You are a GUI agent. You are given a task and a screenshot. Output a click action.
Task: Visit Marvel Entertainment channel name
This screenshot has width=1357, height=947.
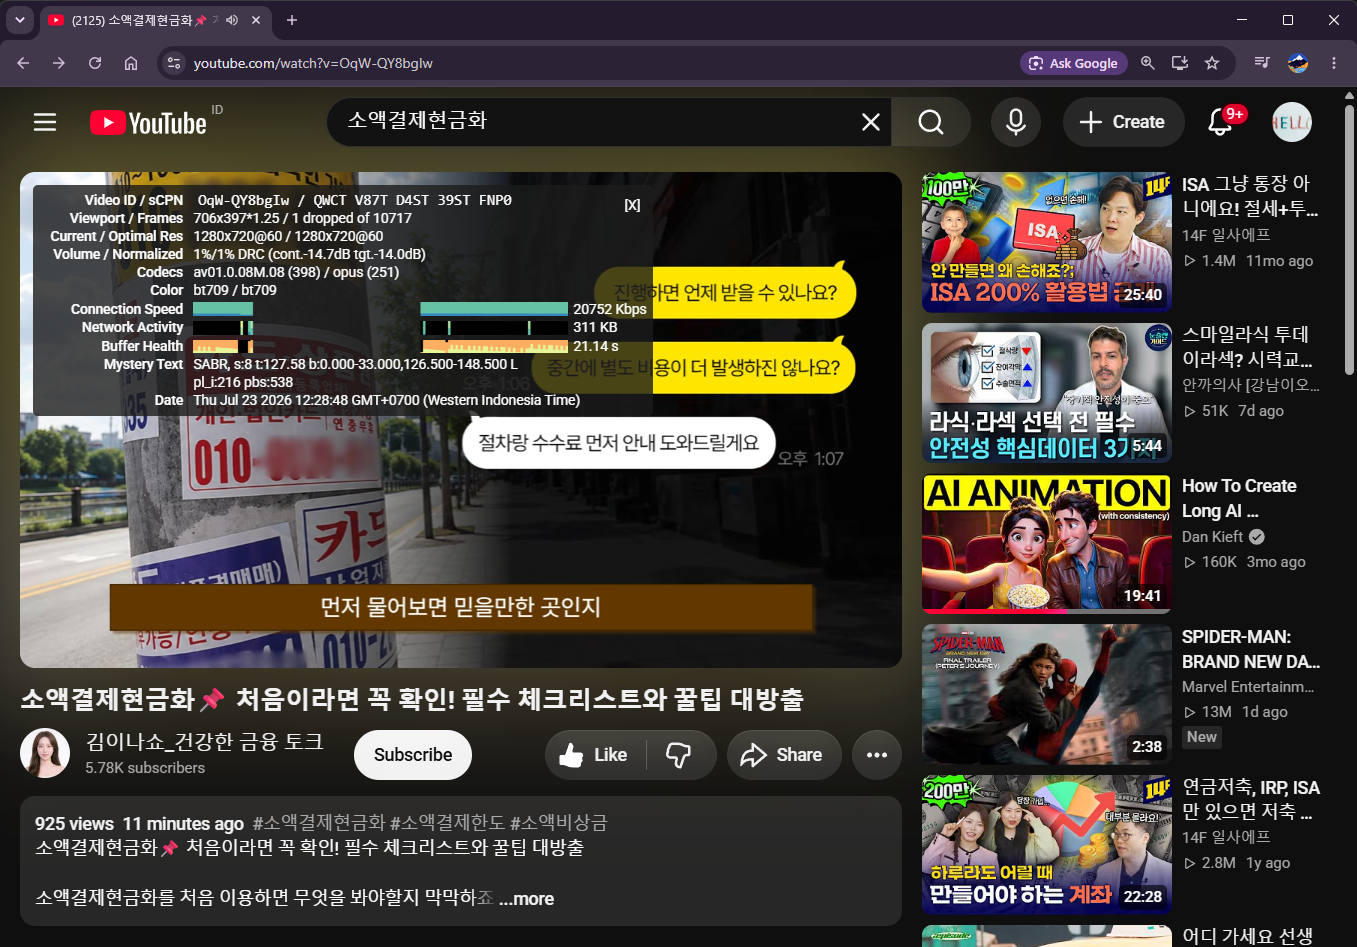tap(1248, 687)
